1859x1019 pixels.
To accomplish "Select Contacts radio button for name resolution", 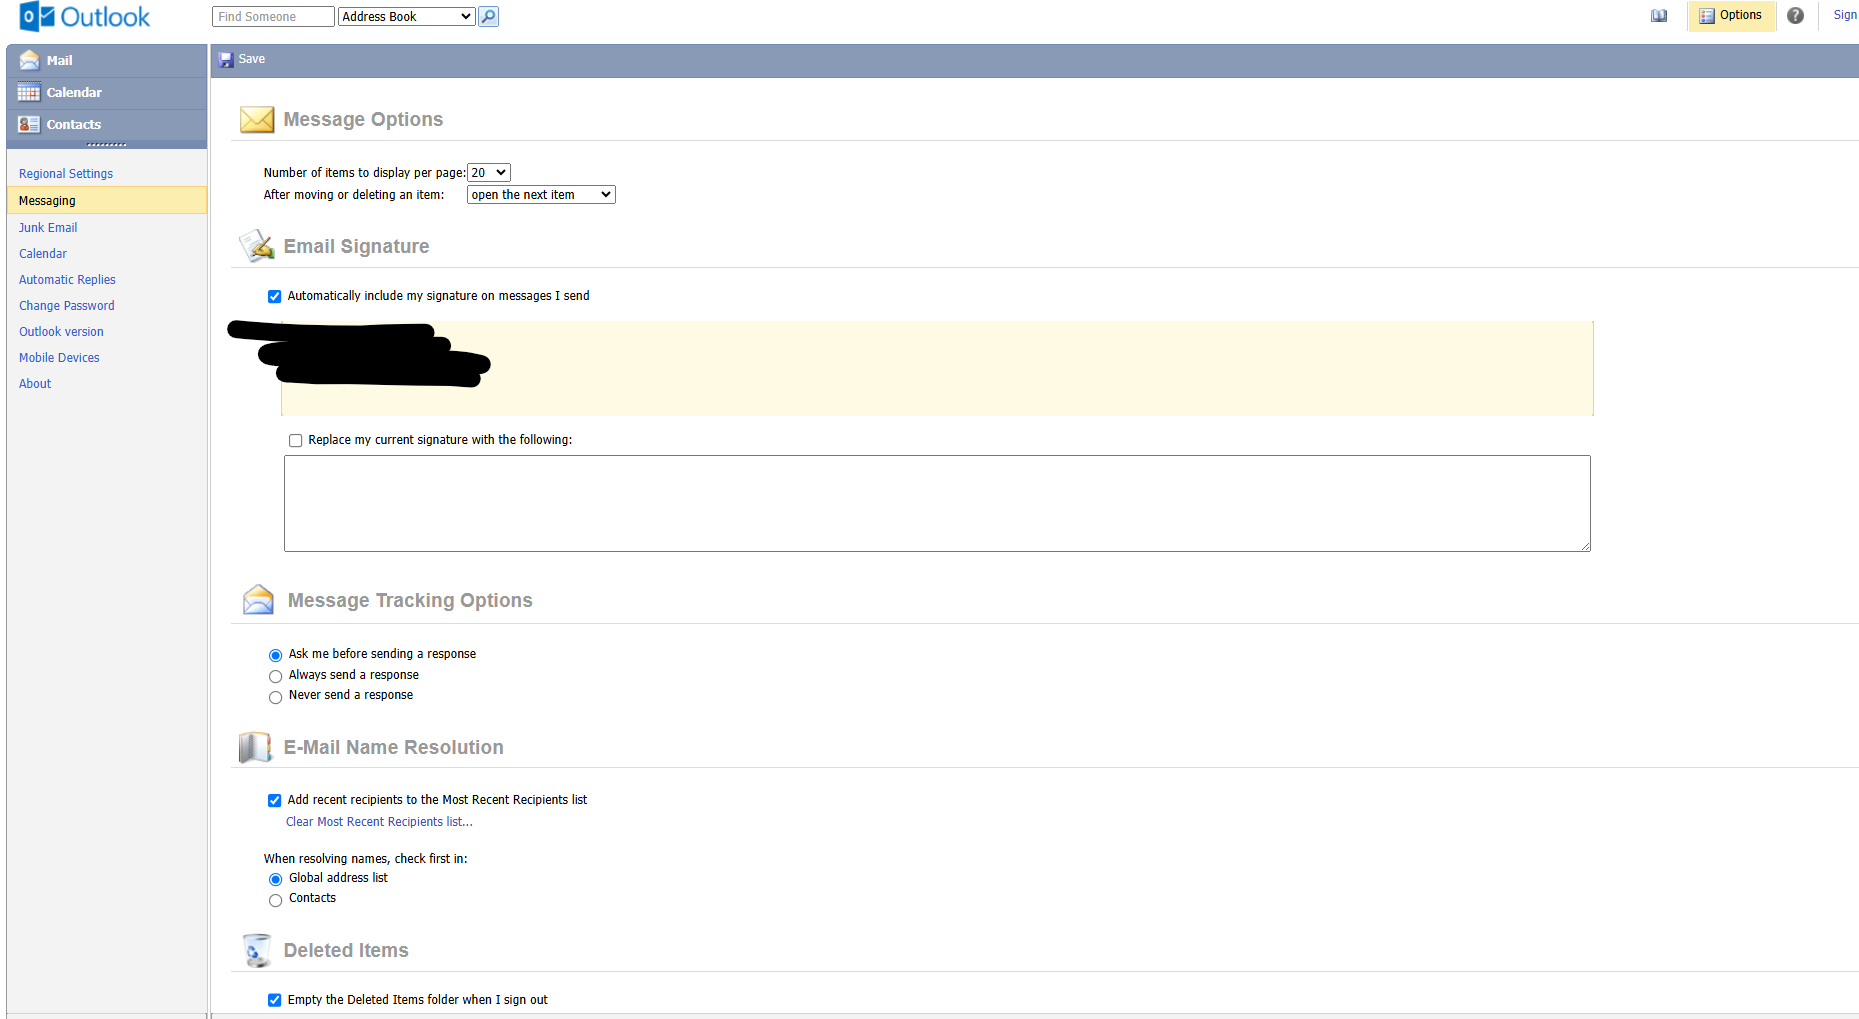I will click(x=275, y=900).
